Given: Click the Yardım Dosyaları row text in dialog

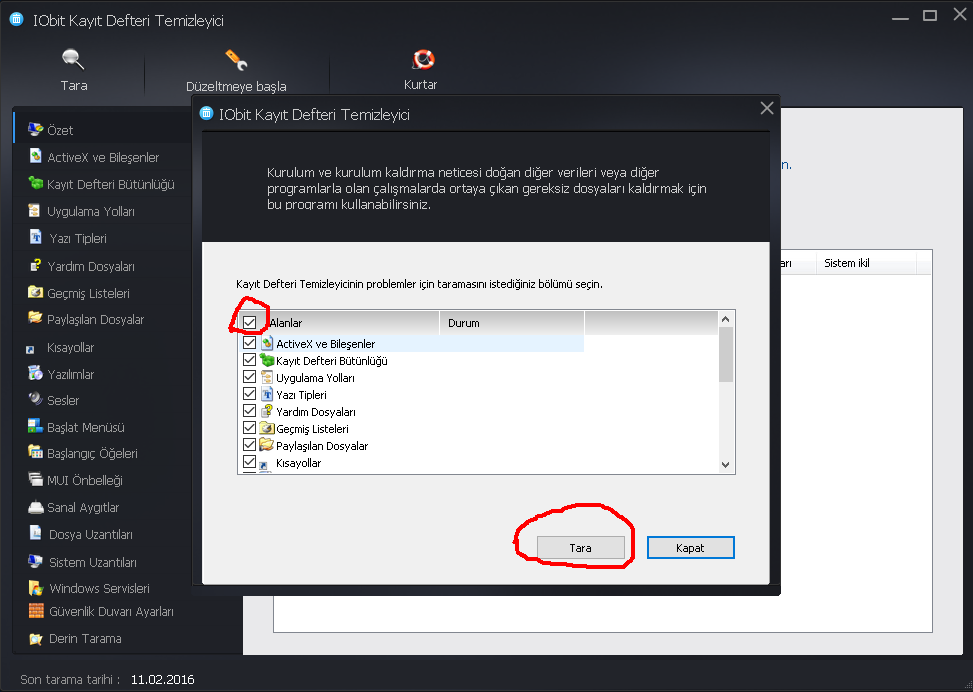Looking at the screenshot, I should pos(316,412).
